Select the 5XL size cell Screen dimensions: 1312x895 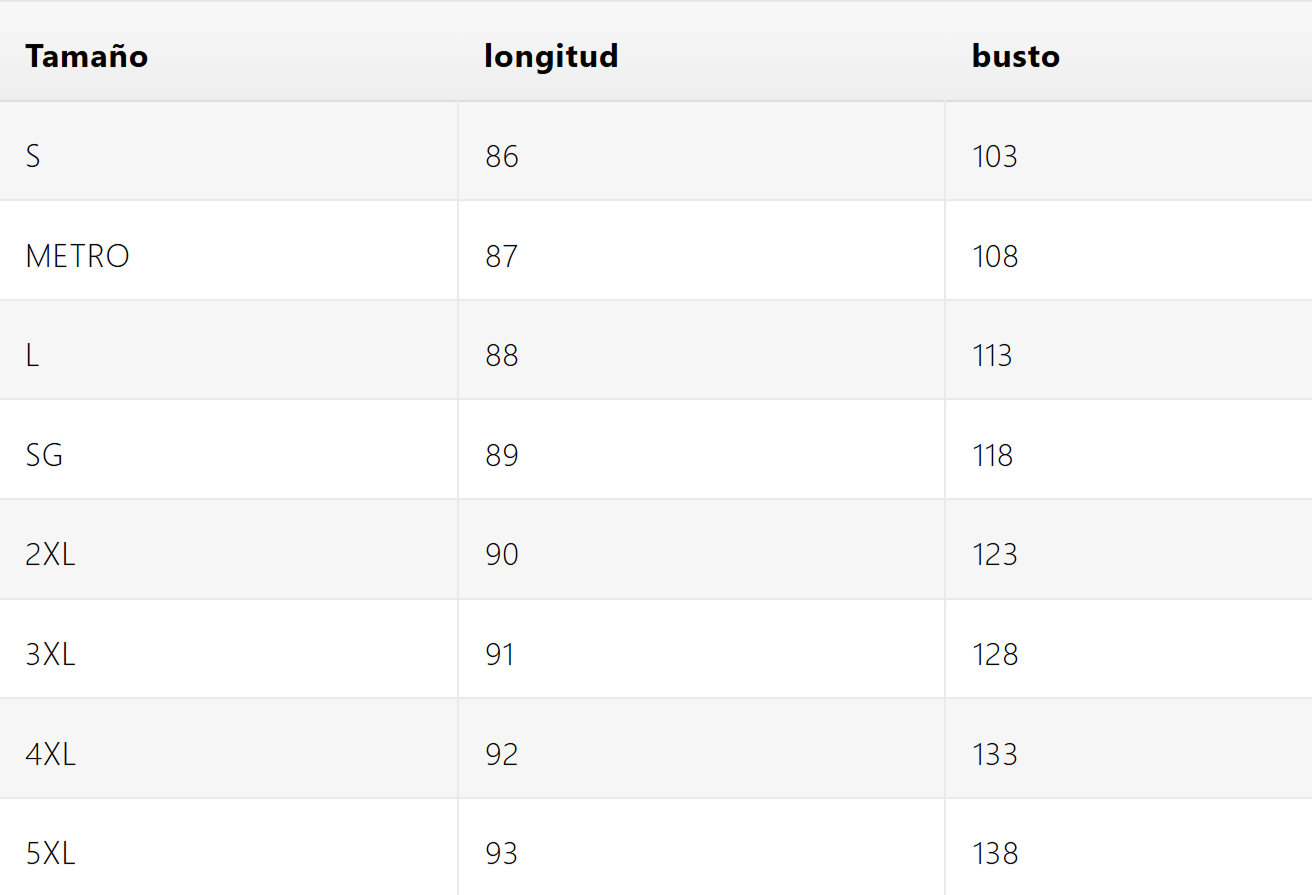click(50, 853)
